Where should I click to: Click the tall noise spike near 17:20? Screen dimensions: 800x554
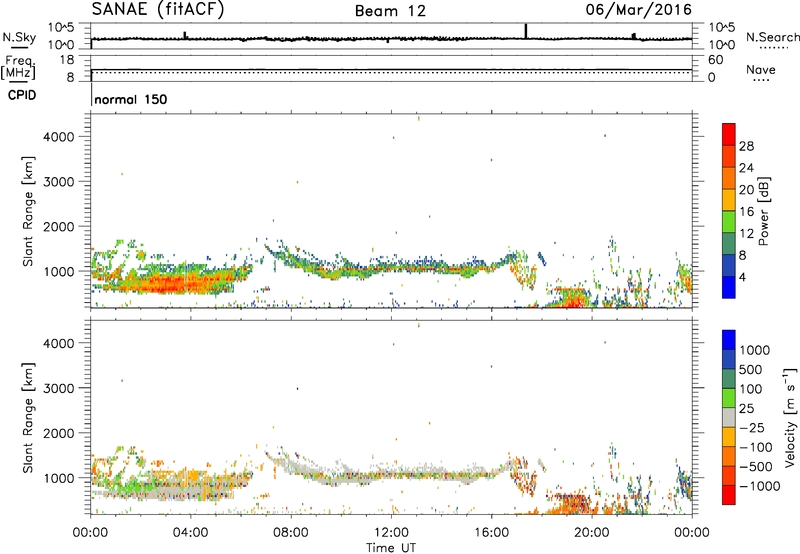[x=526, y=31]
